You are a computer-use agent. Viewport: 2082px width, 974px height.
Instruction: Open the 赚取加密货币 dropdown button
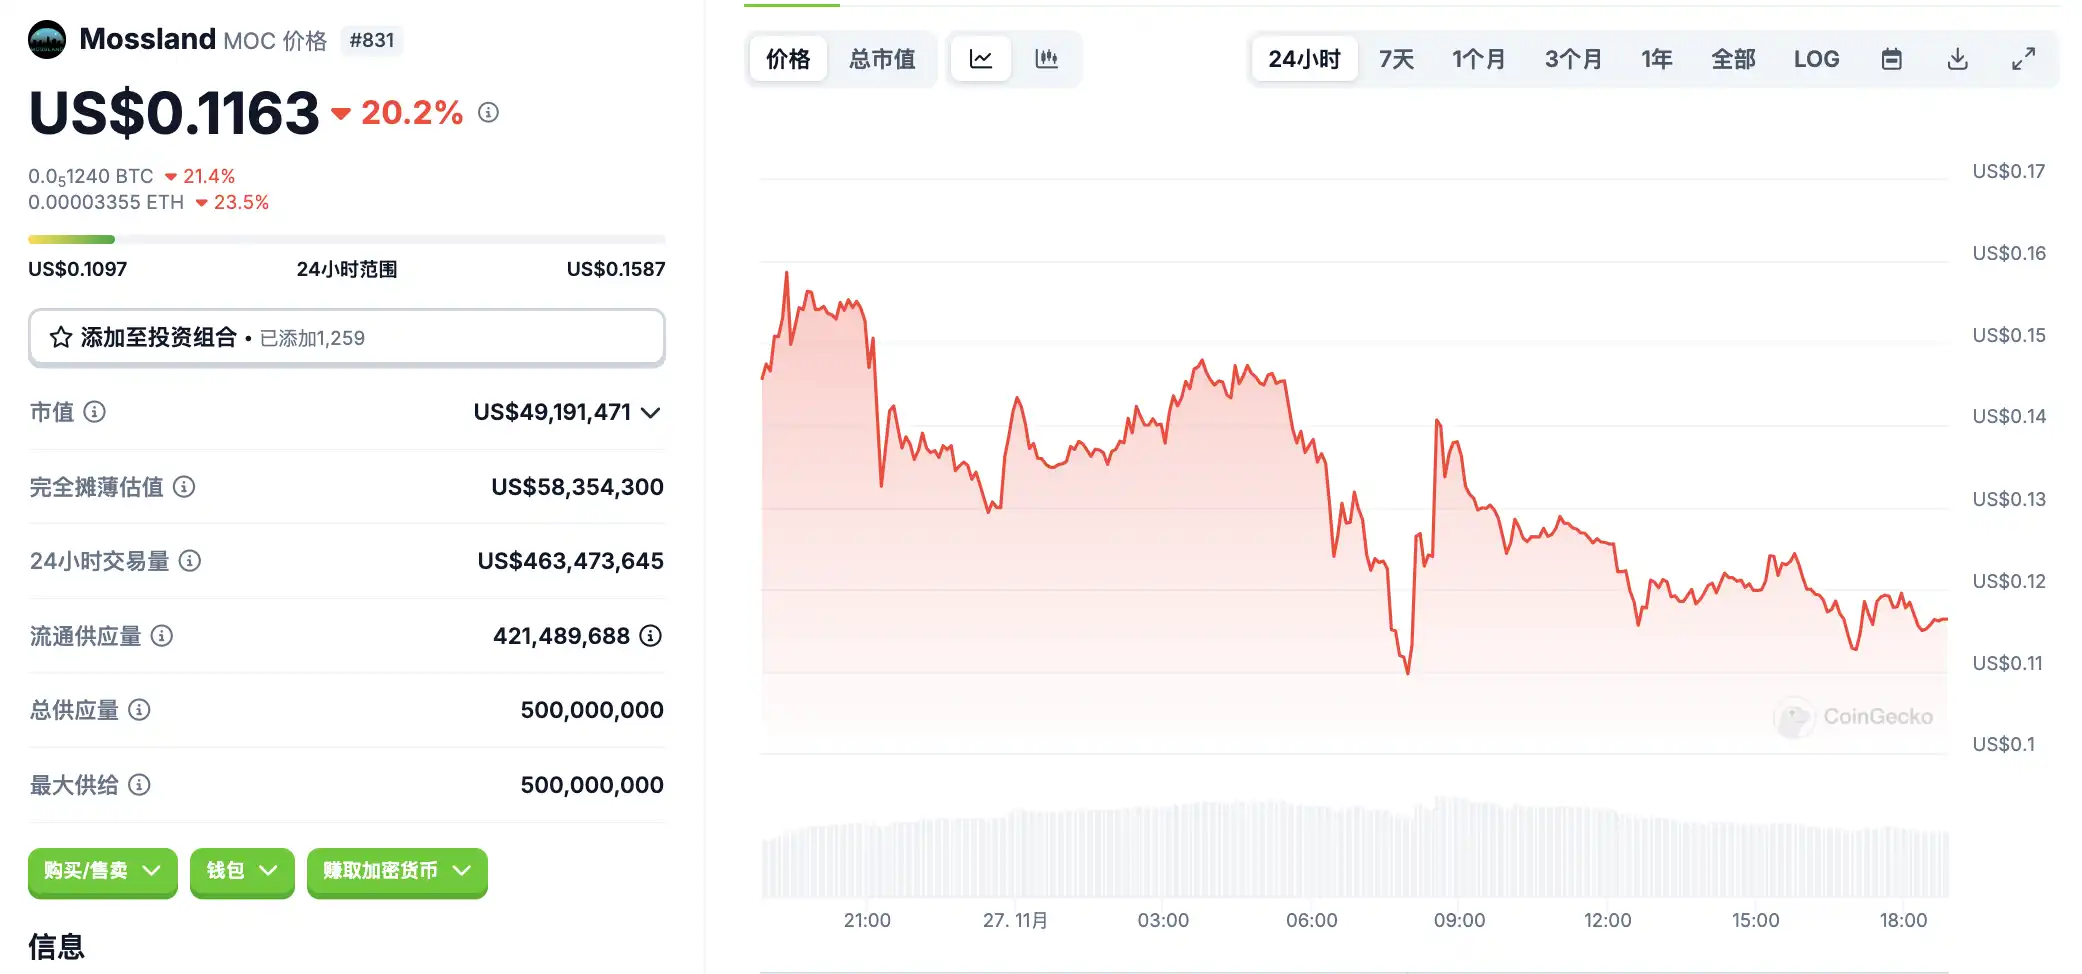[396, 871]
